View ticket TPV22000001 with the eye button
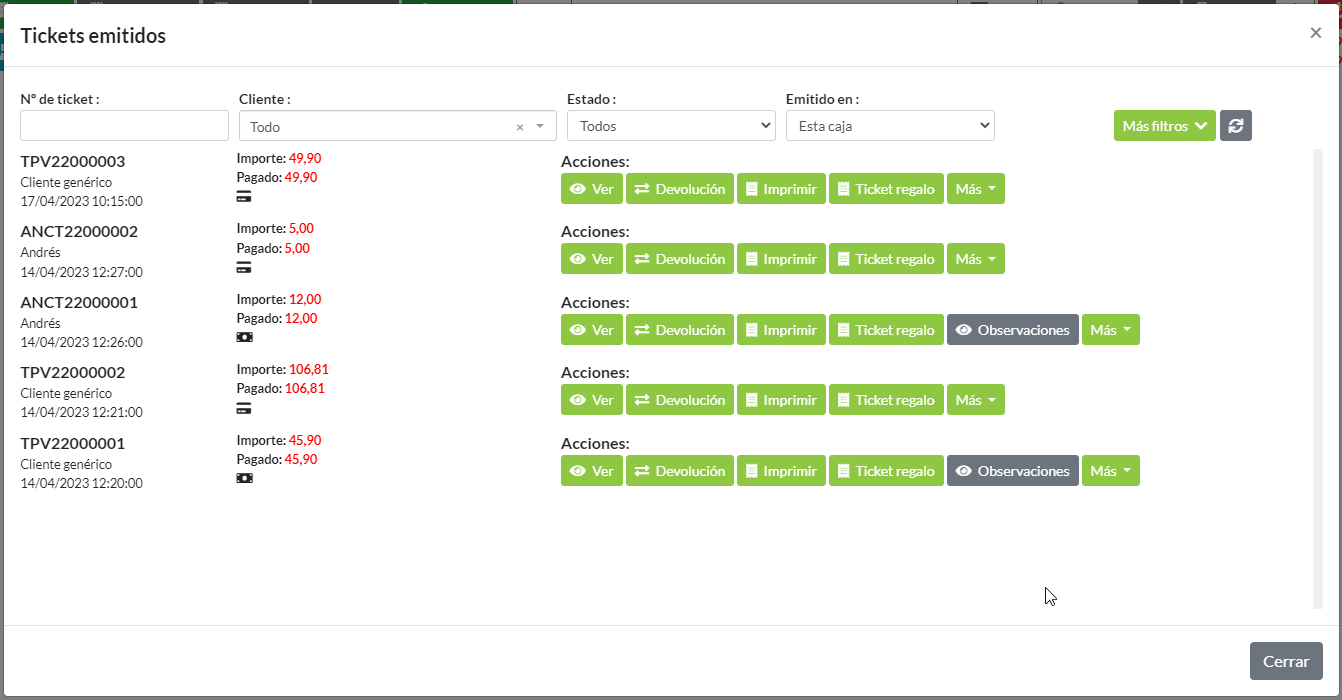The height and width of the screenshot is (700, 1342). [592, 471]
